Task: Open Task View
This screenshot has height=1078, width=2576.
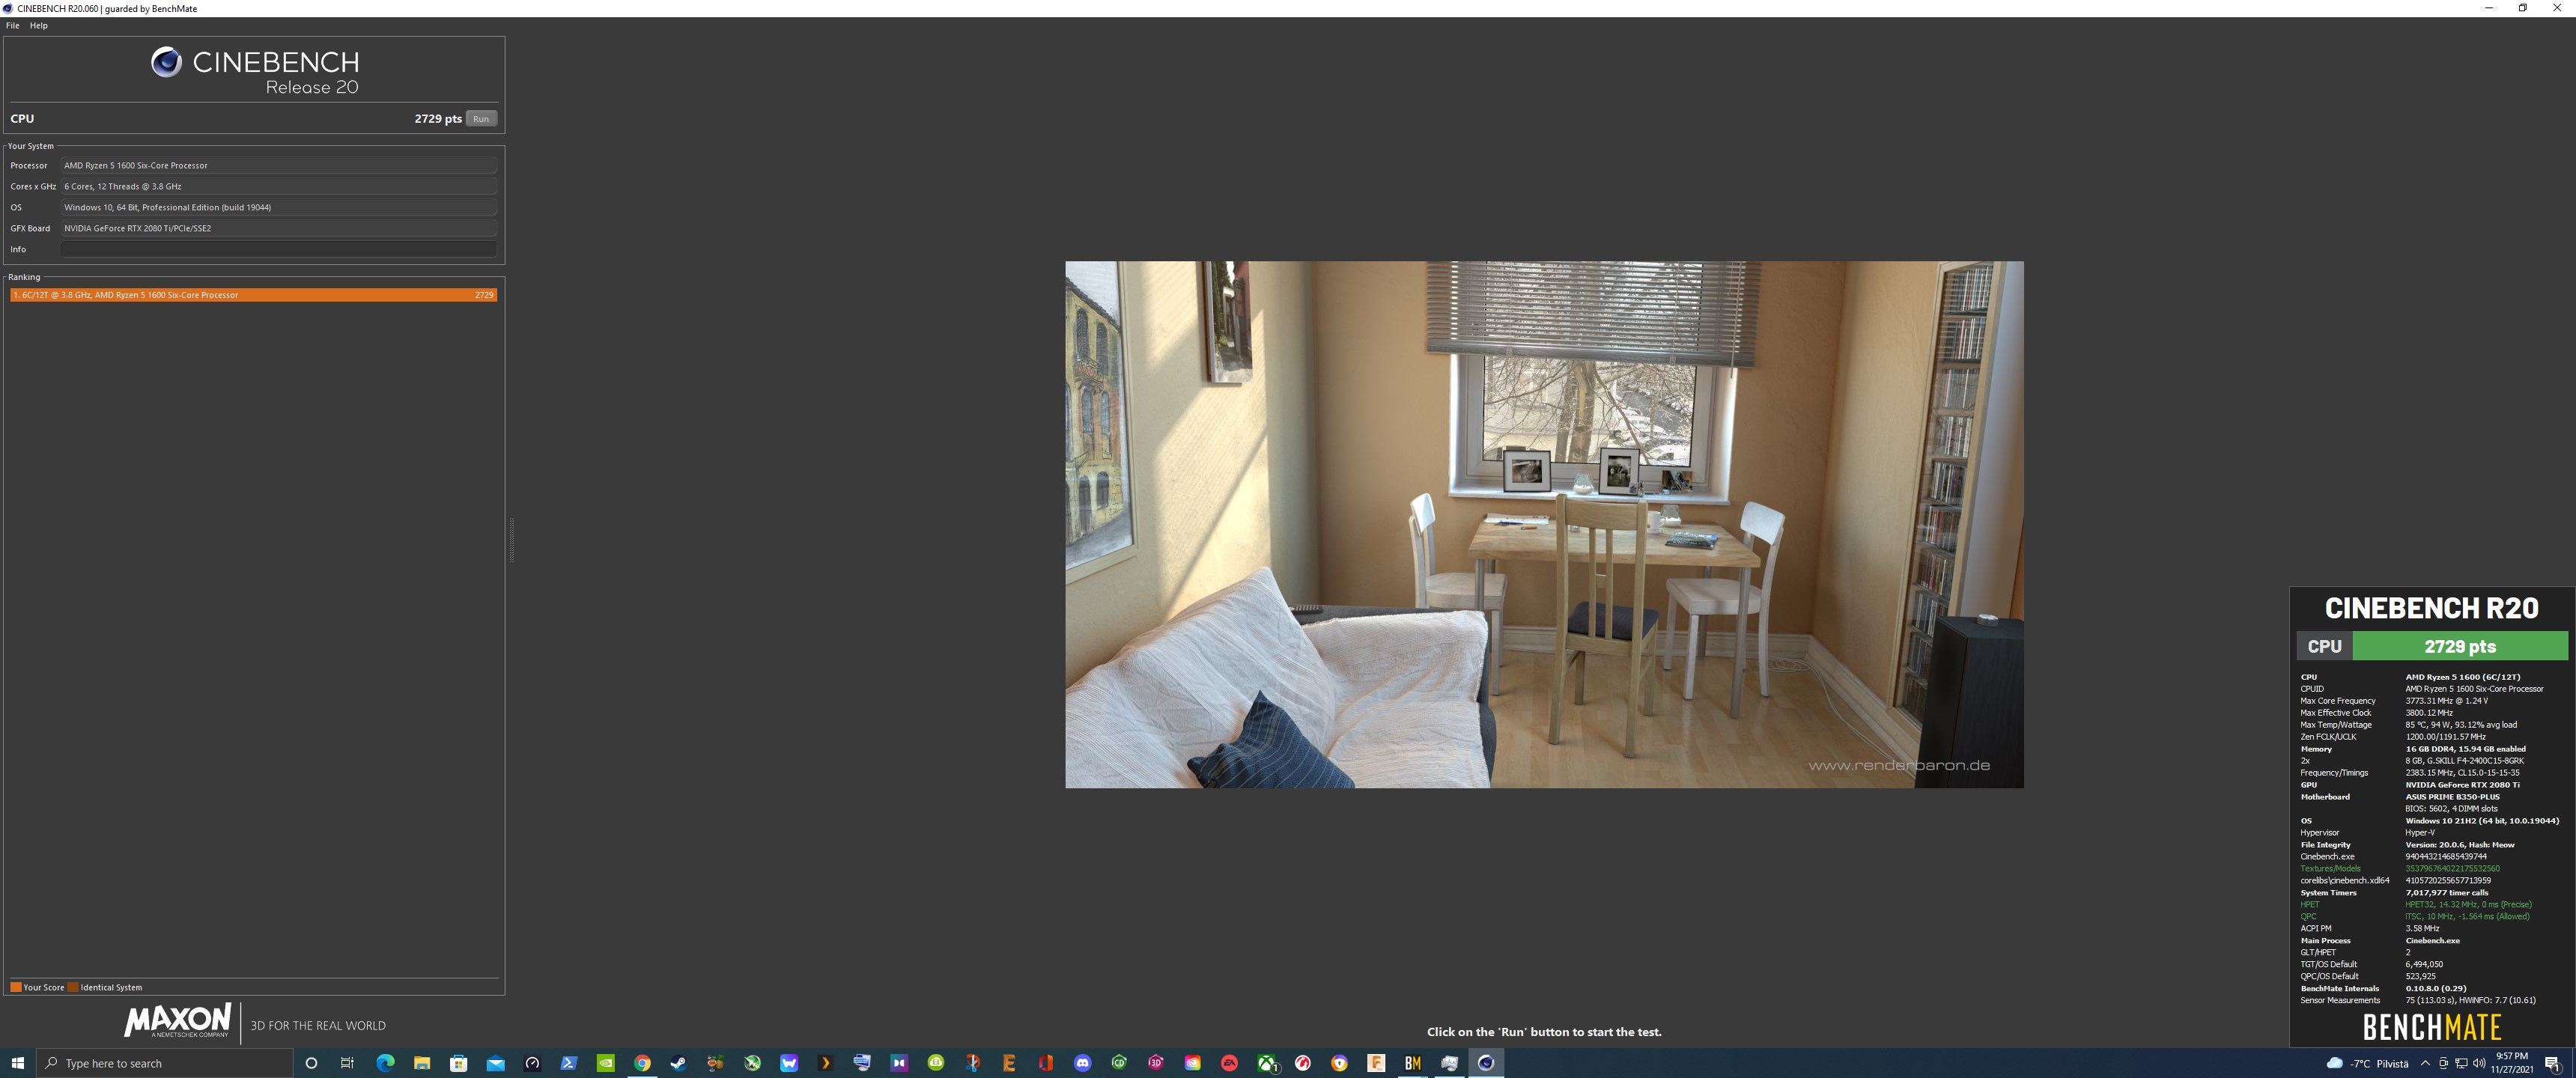Action: [x=347, y=1063]
